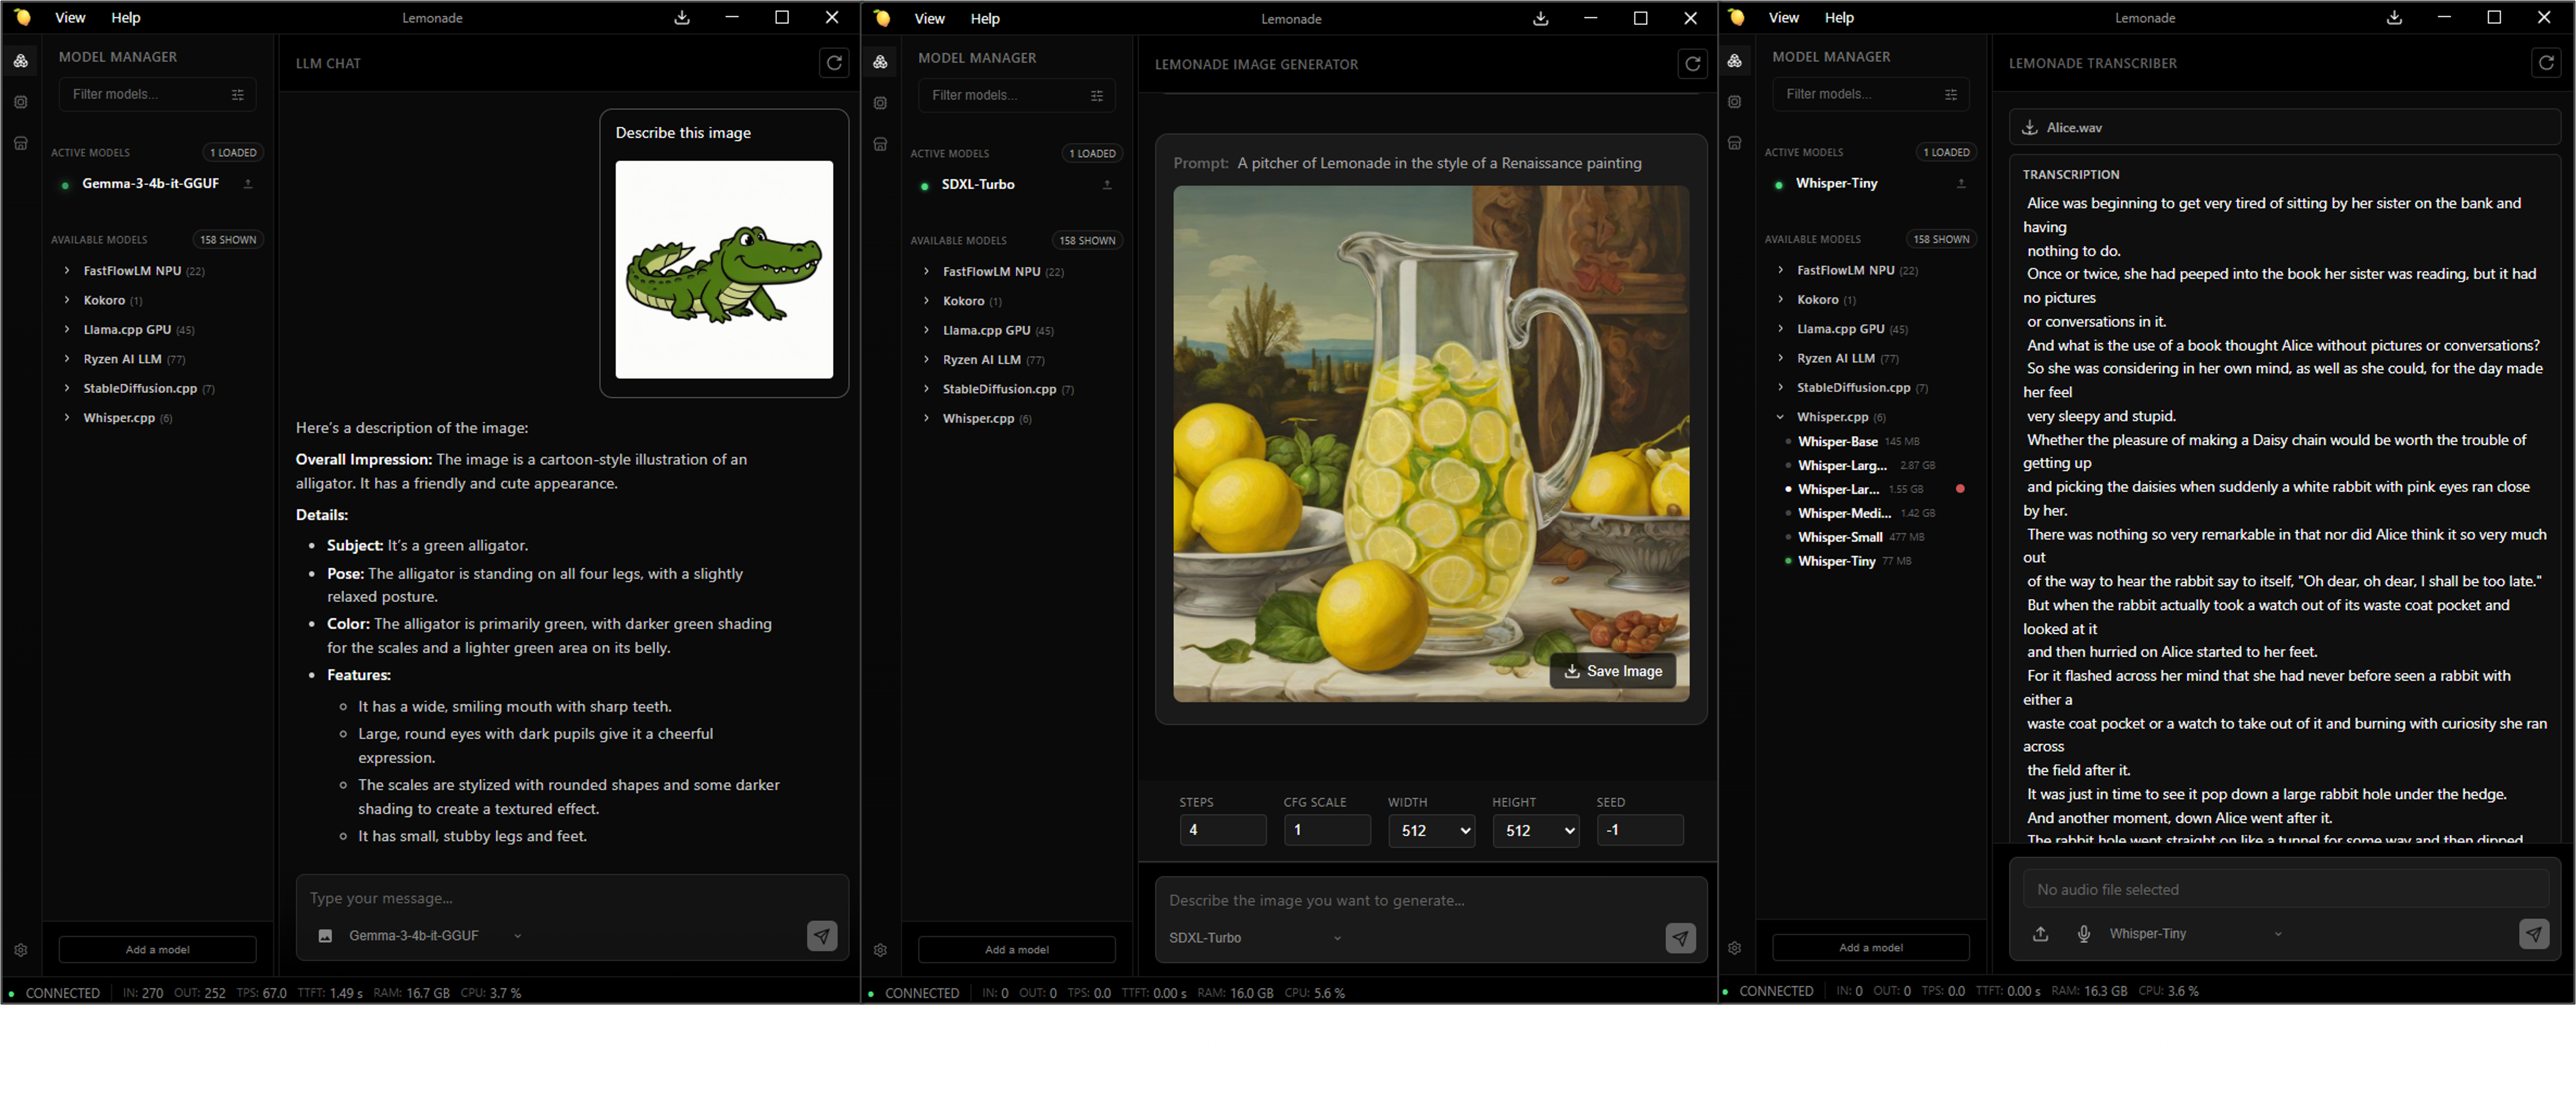Click the upload audio file icon in Transcriber

(2041, 934)
